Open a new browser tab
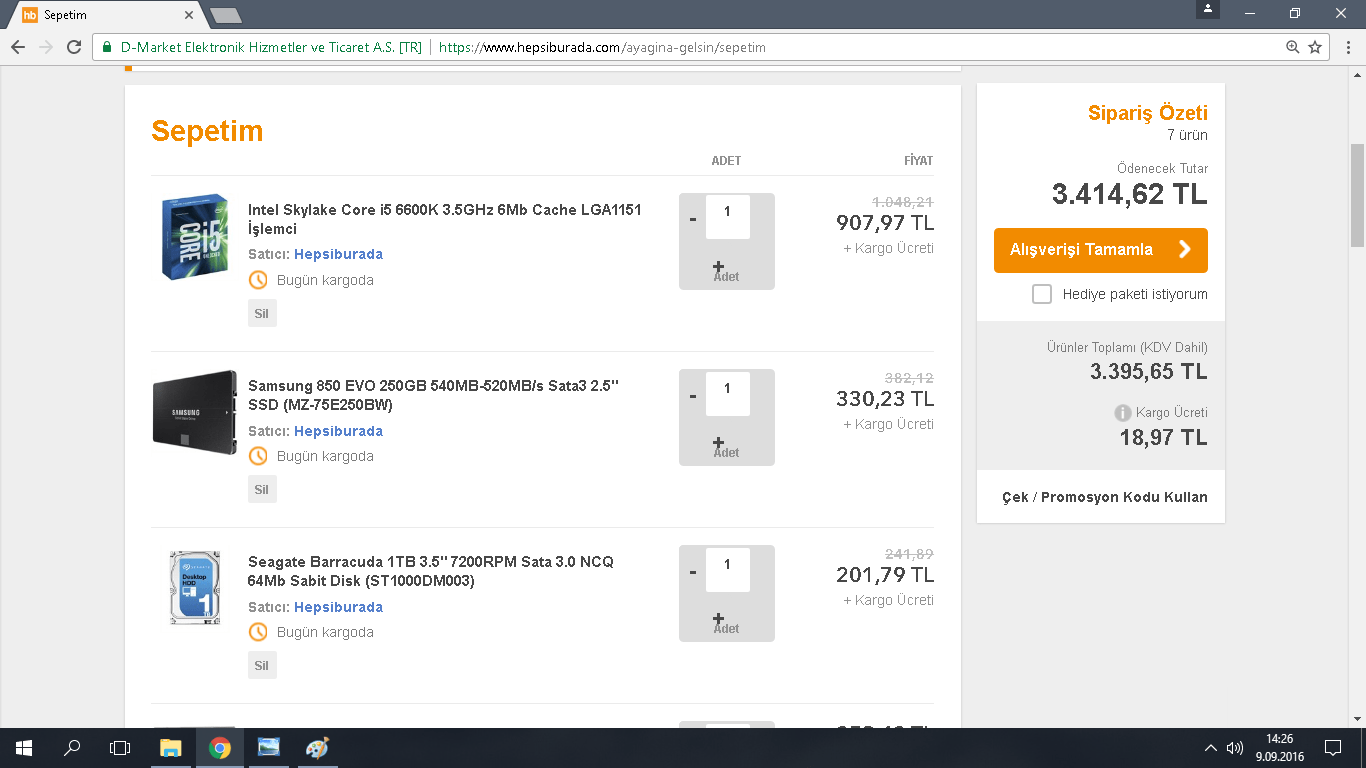 [x=226, y=15]
